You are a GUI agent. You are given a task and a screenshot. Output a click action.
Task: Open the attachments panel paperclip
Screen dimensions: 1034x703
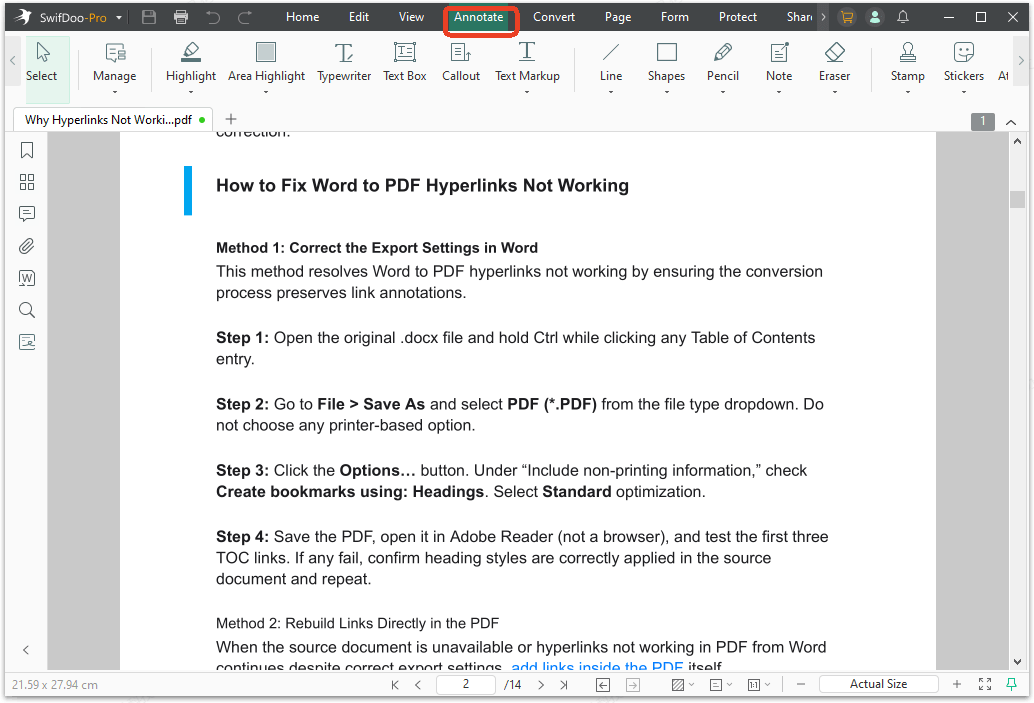click(27, 246)
